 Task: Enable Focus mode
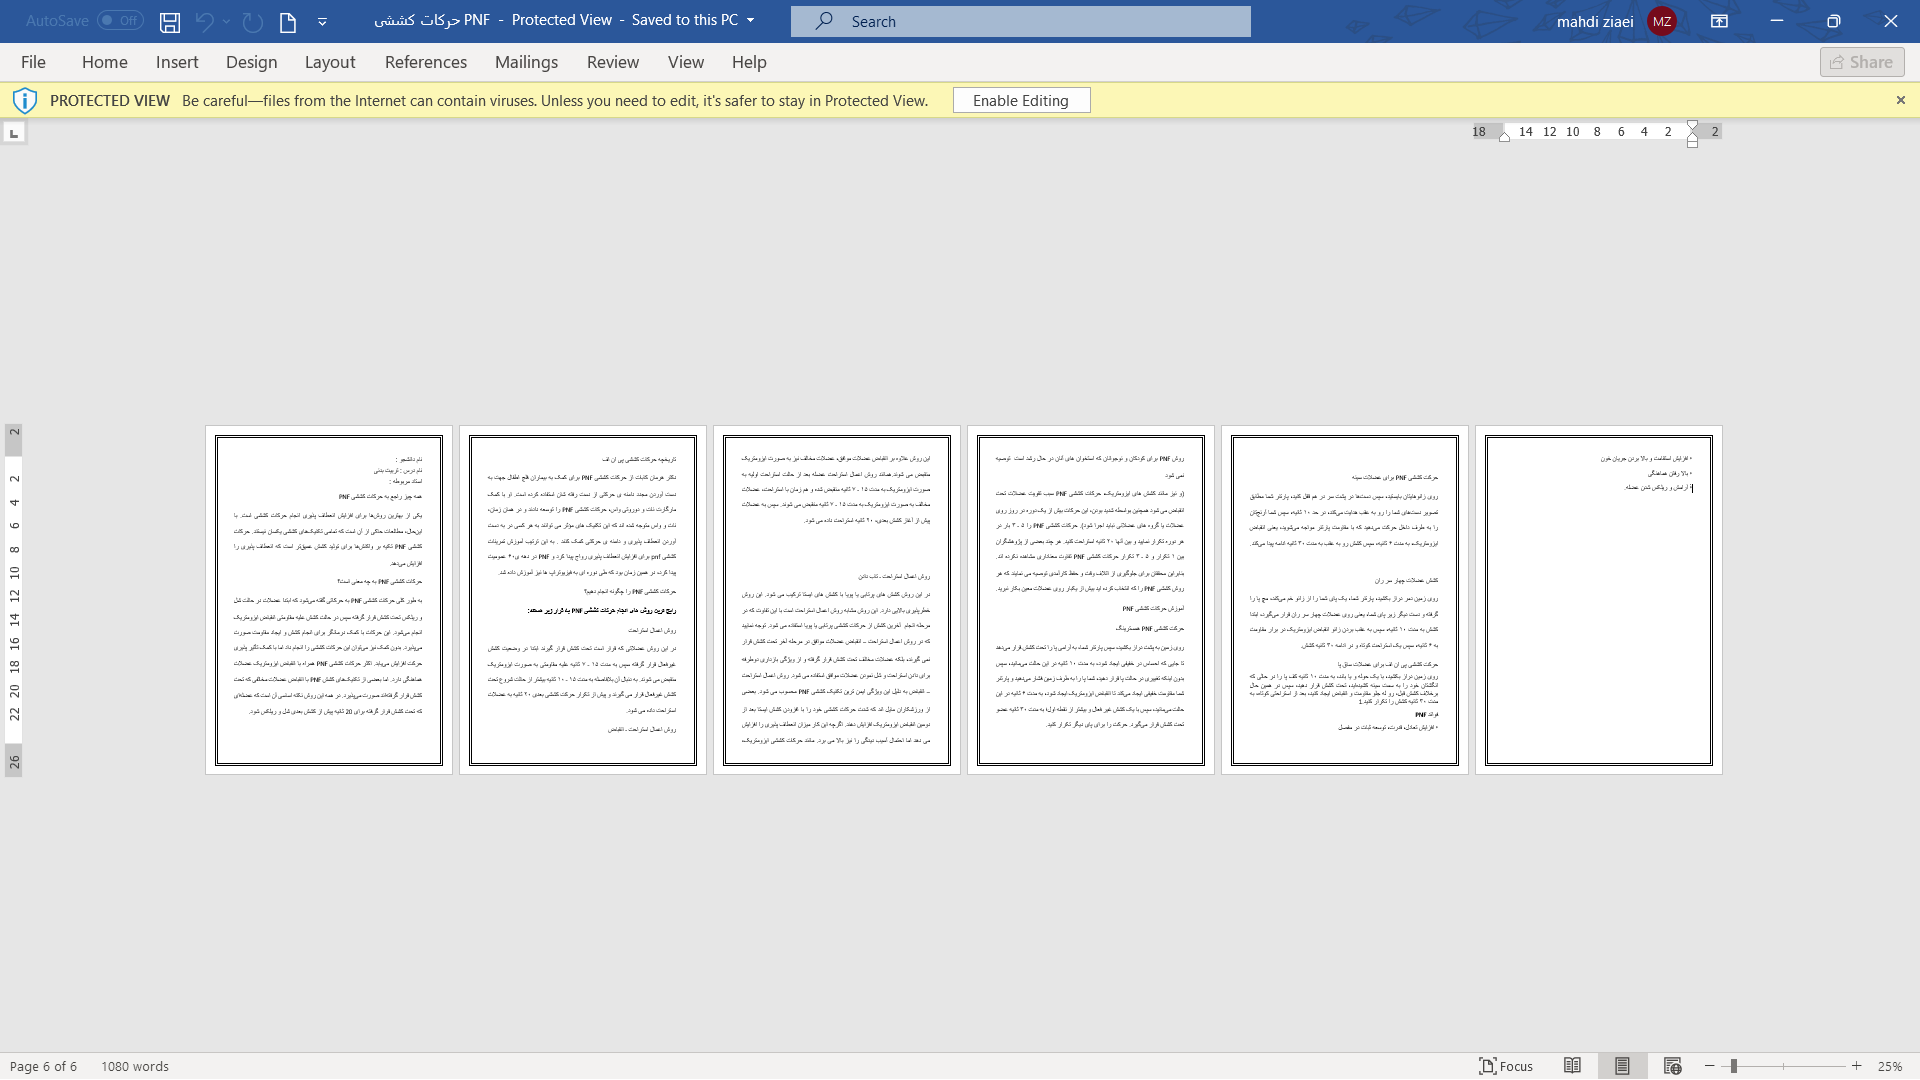[1506, 1066]
